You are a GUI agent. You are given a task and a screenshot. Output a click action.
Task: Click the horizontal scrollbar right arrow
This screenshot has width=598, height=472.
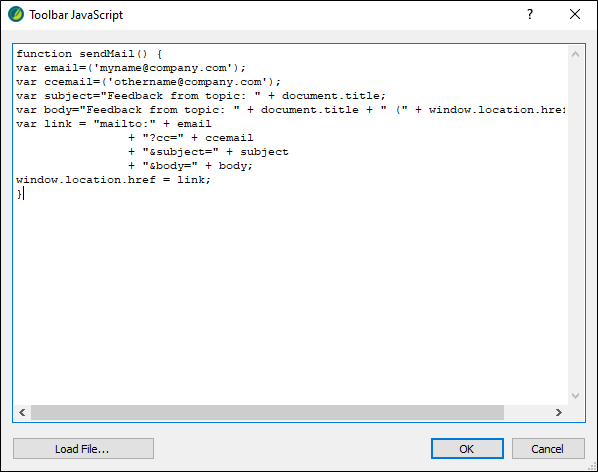pyautogui.click(x=559, y=413)
